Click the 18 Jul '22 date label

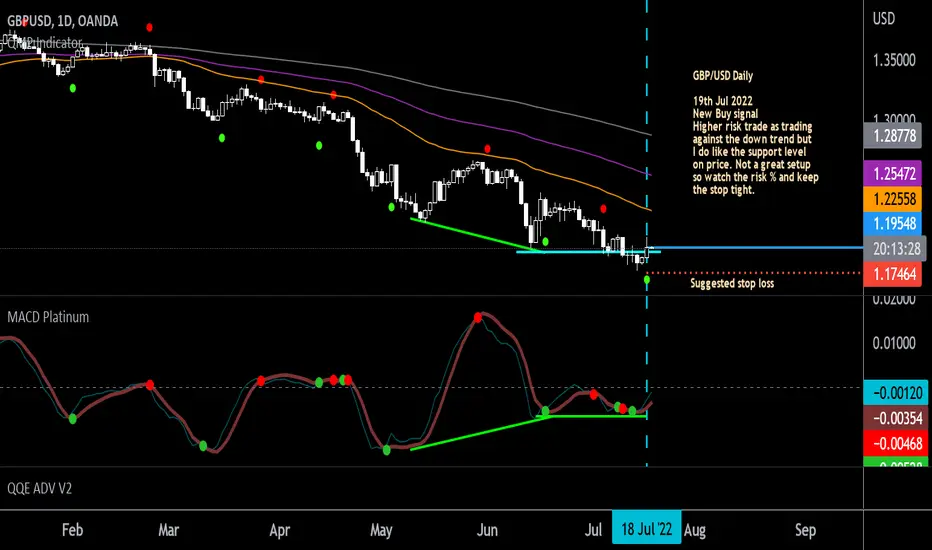point(647,529)
